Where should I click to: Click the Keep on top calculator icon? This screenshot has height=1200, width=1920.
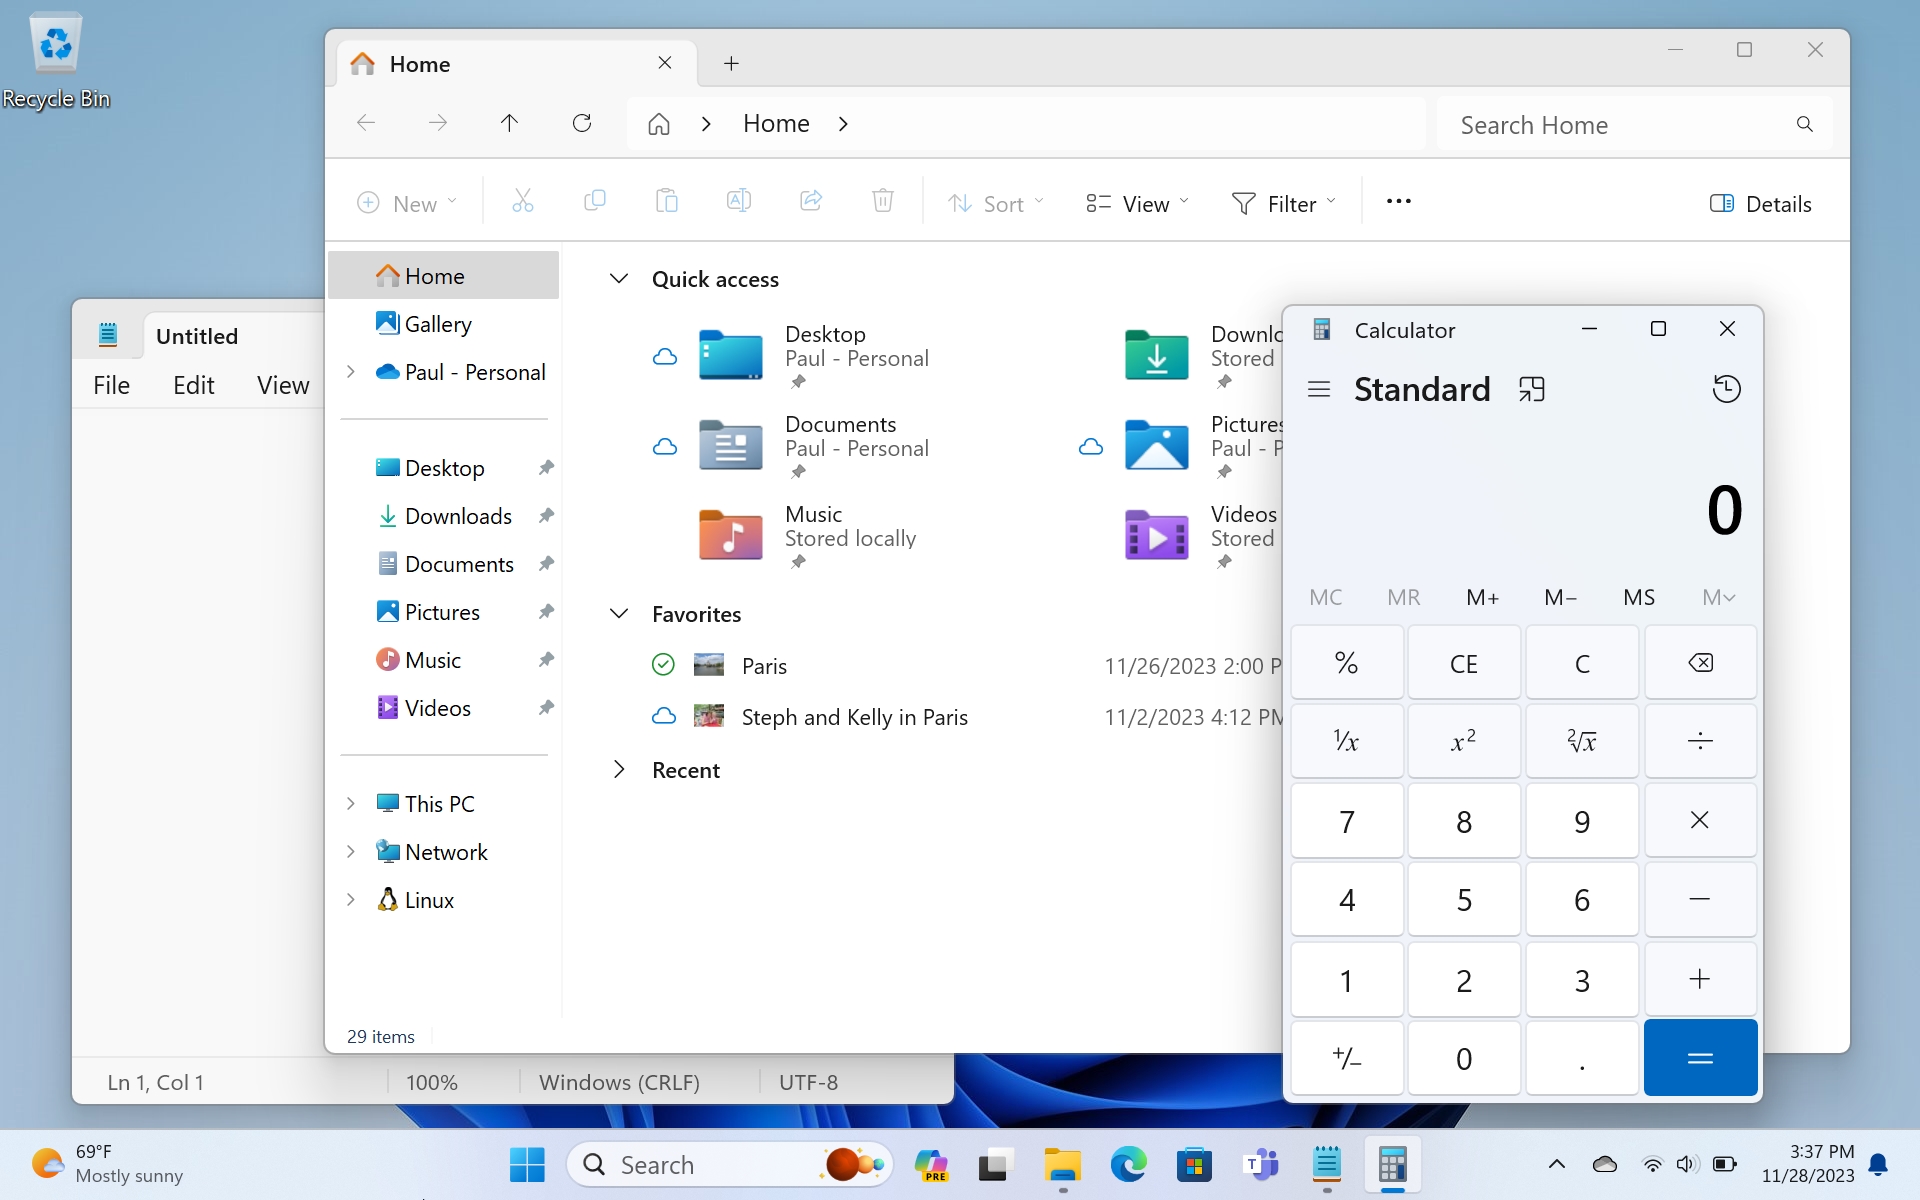(x=1531, y=389)
